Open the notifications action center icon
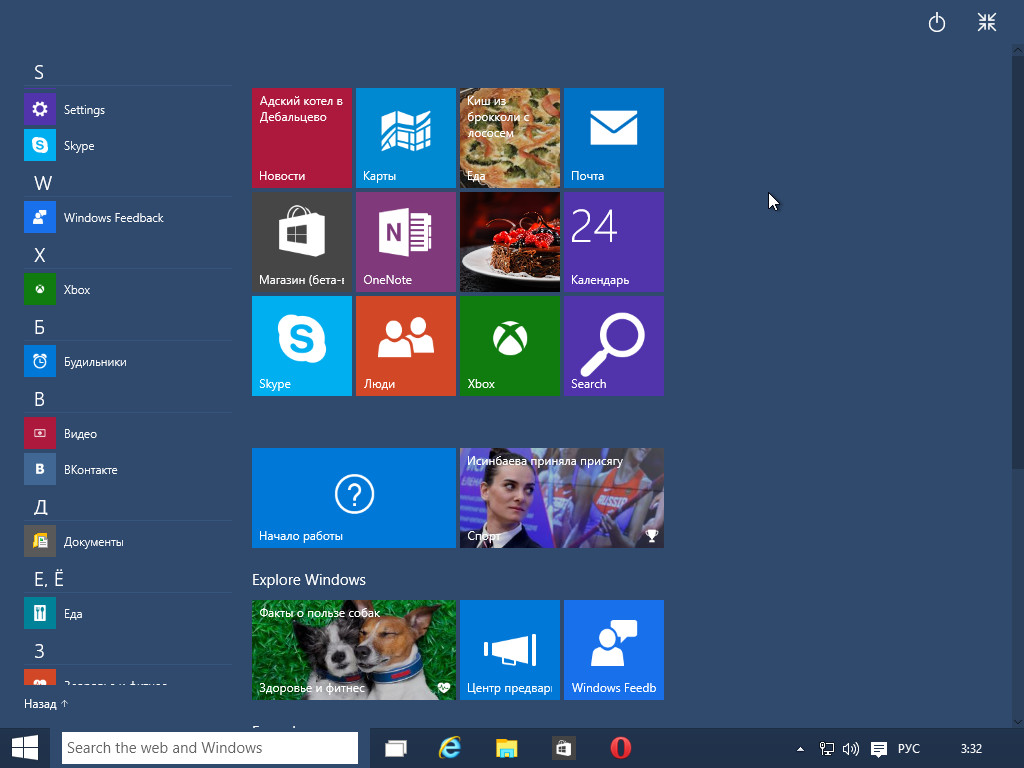 tap(879, 748)
